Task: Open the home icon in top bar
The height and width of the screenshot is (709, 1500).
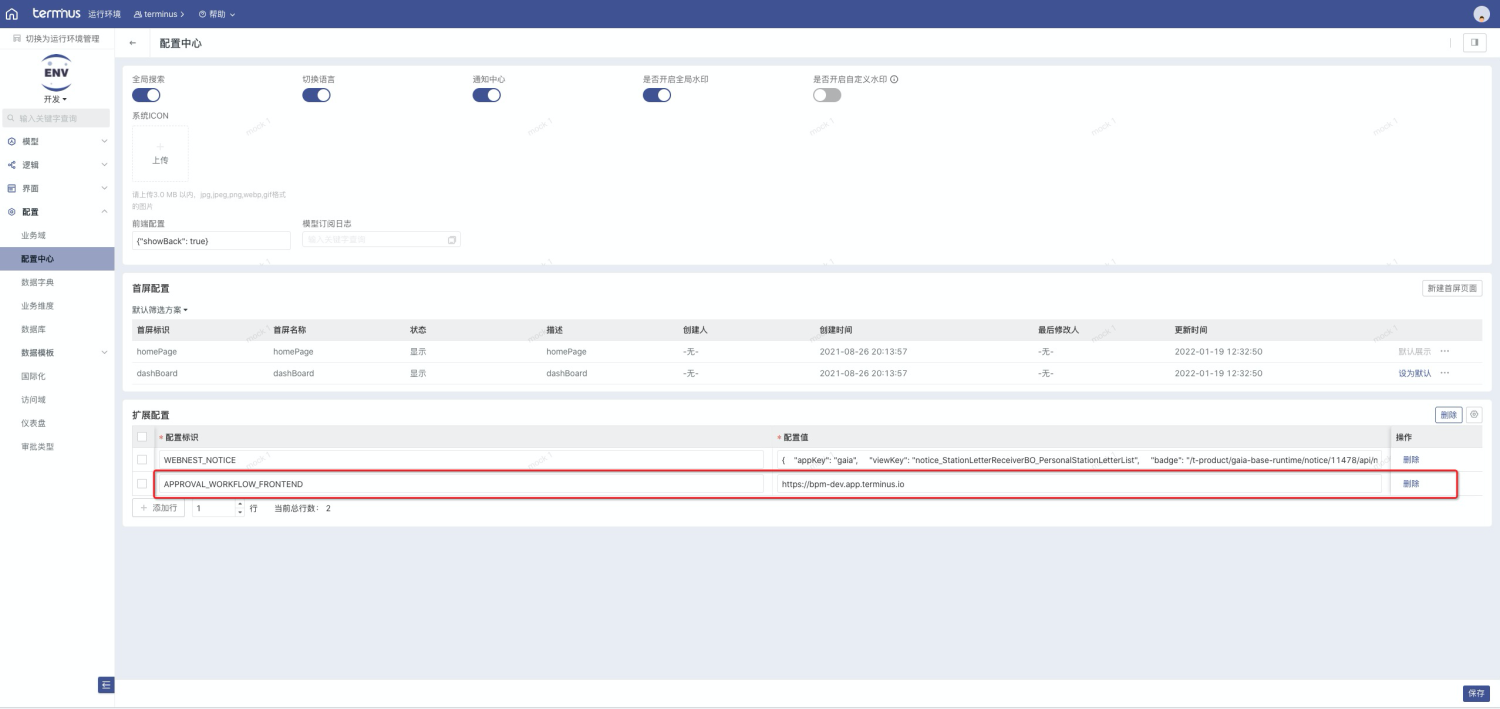Action: click(12, 14)
